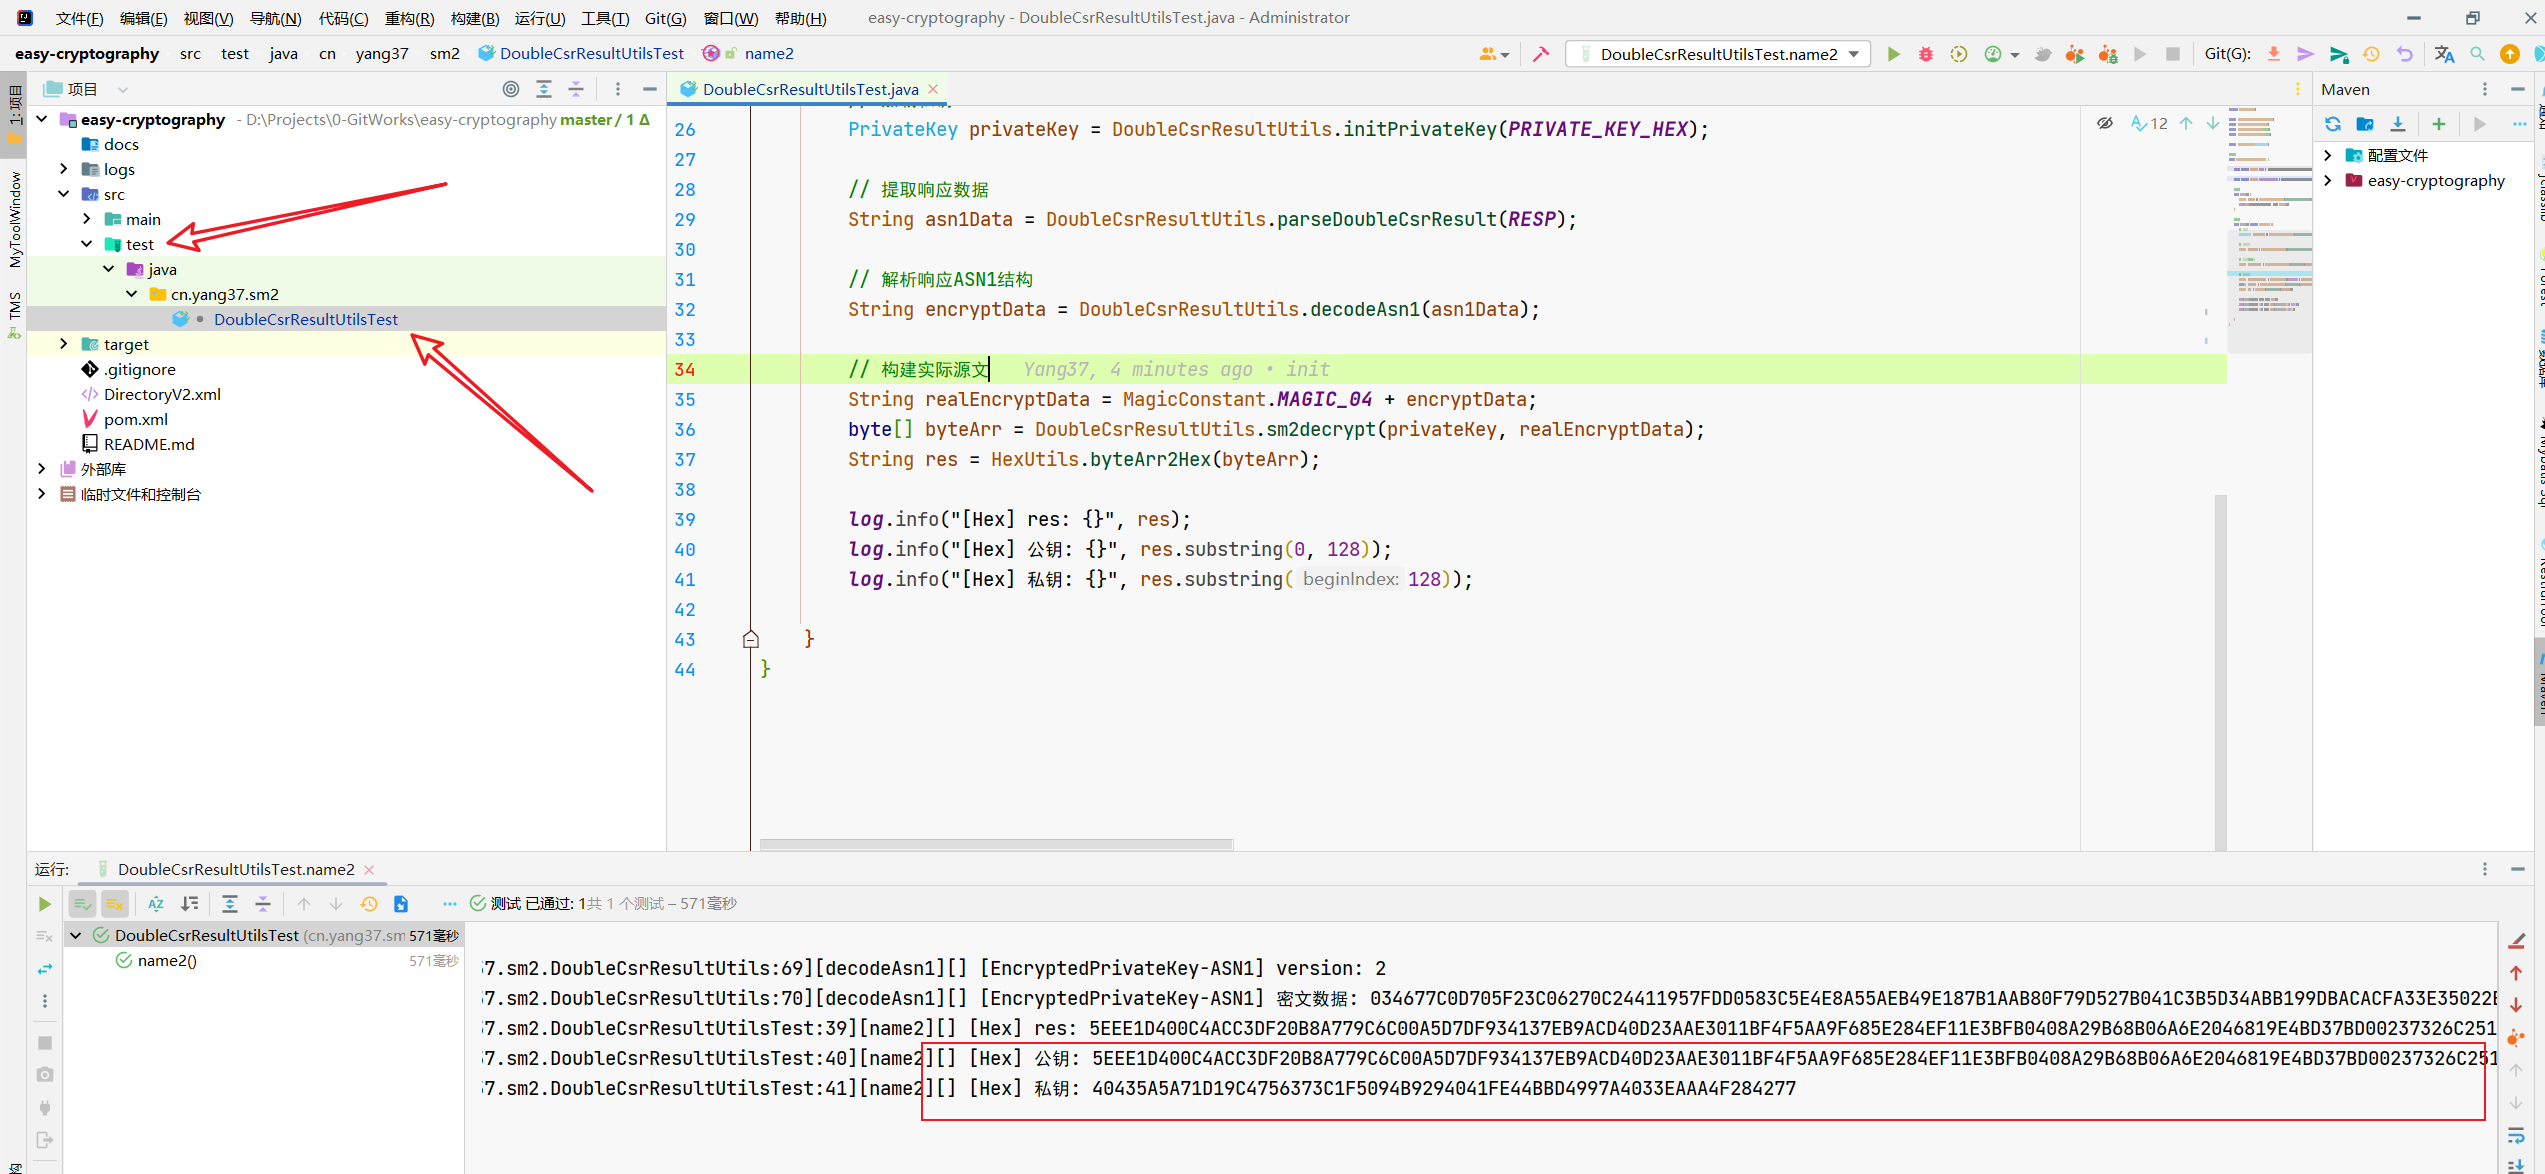Click the name2 breadcrumb in navigation bar
2545x1174 pixels.
pyautogui.click(x=769, y=54)
